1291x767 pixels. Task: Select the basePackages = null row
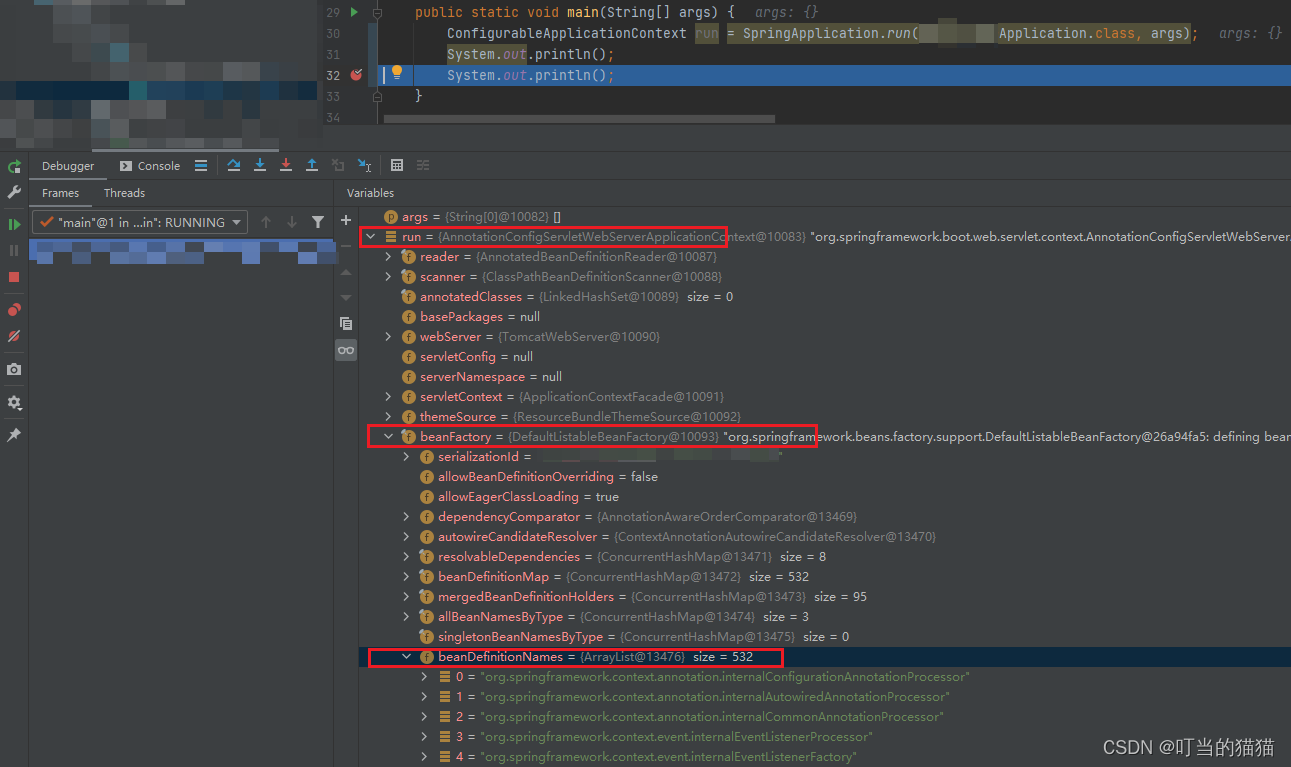click(825, 317)
